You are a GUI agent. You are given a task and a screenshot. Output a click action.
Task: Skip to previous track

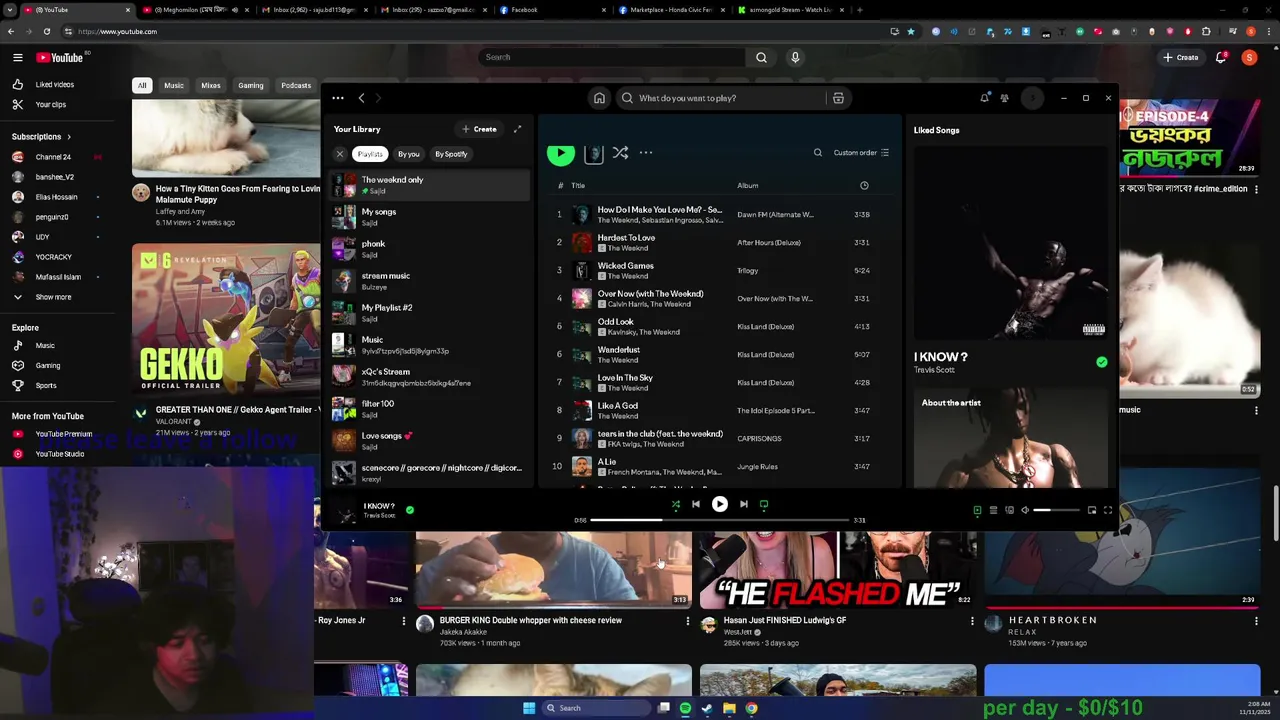pos(696,504)
